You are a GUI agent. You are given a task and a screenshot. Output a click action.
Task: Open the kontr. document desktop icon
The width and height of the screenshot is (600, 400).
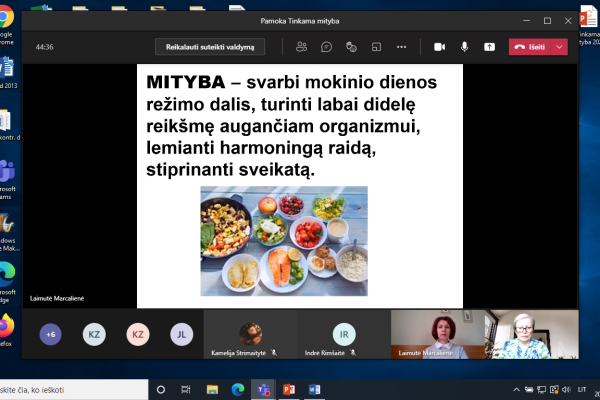coord(8,125)
